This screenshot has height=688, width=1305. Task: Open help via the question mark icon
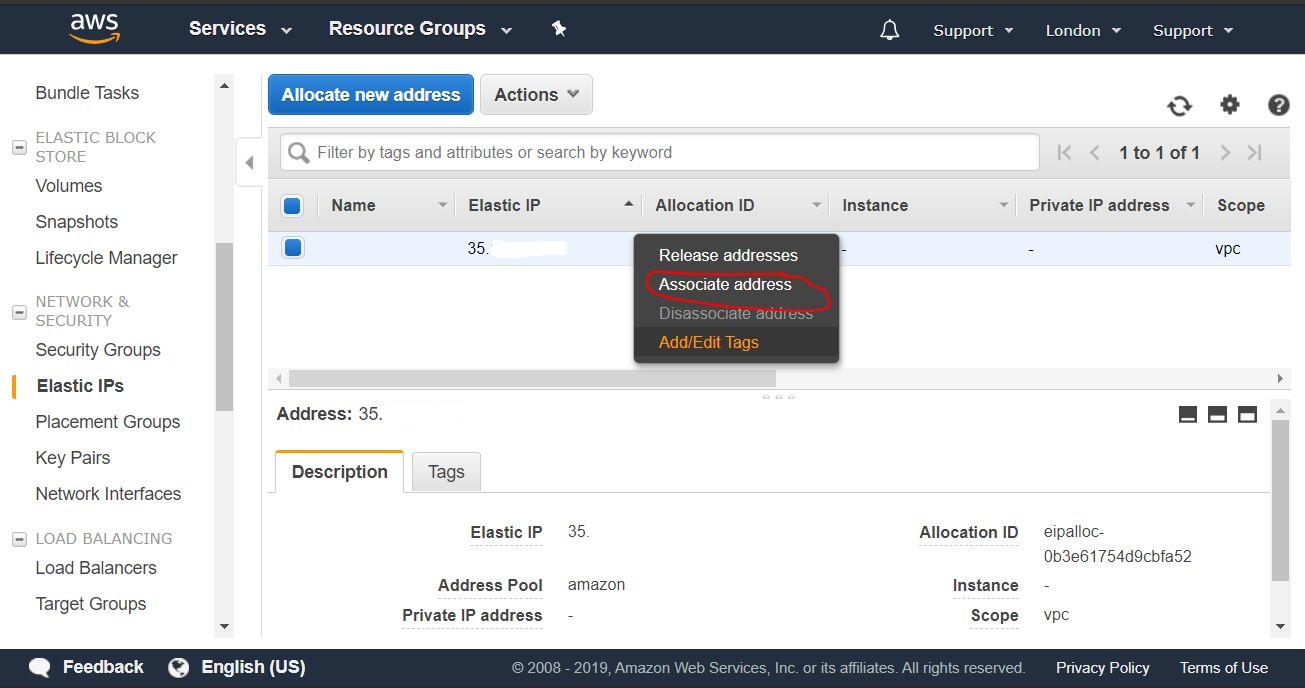[1278, 104]
